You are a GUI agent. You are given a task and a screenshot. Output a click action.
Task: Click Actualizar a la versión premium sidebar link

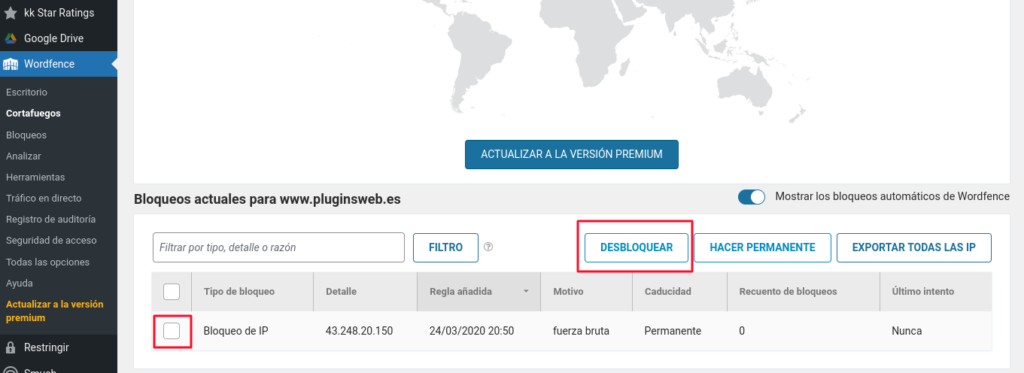(55, 311)
